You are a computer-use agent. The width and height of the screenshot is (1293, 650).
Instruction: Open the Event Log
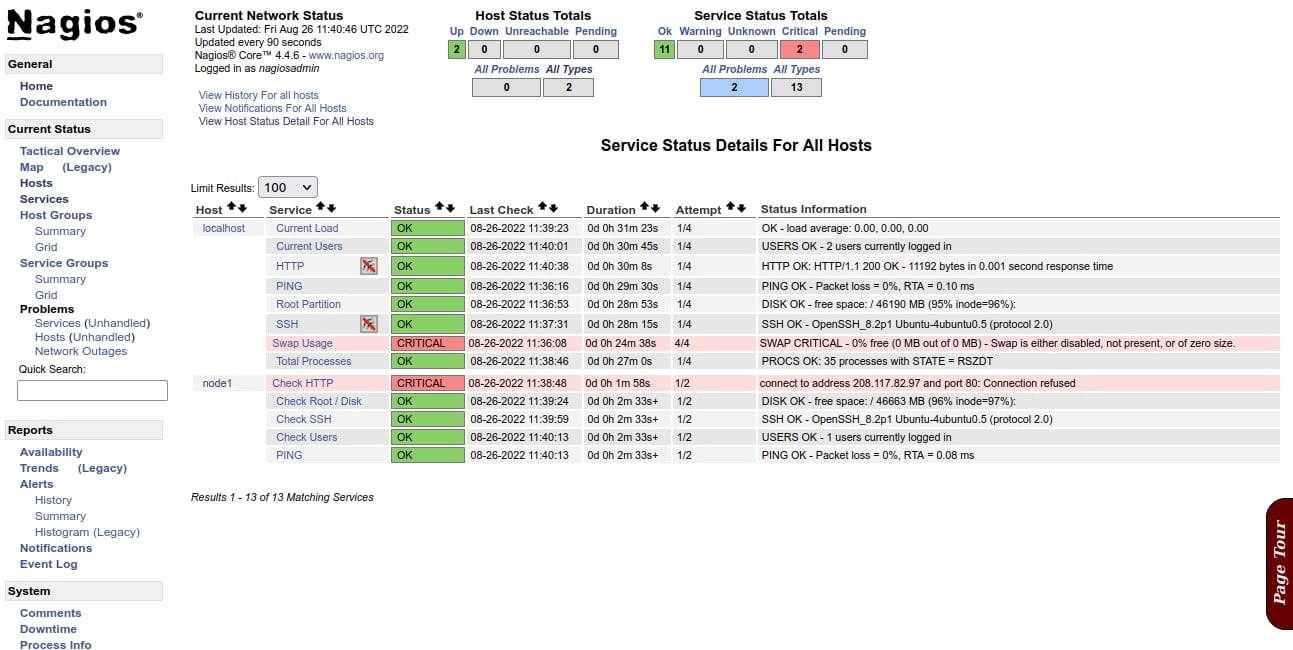(x=48, y=564)
